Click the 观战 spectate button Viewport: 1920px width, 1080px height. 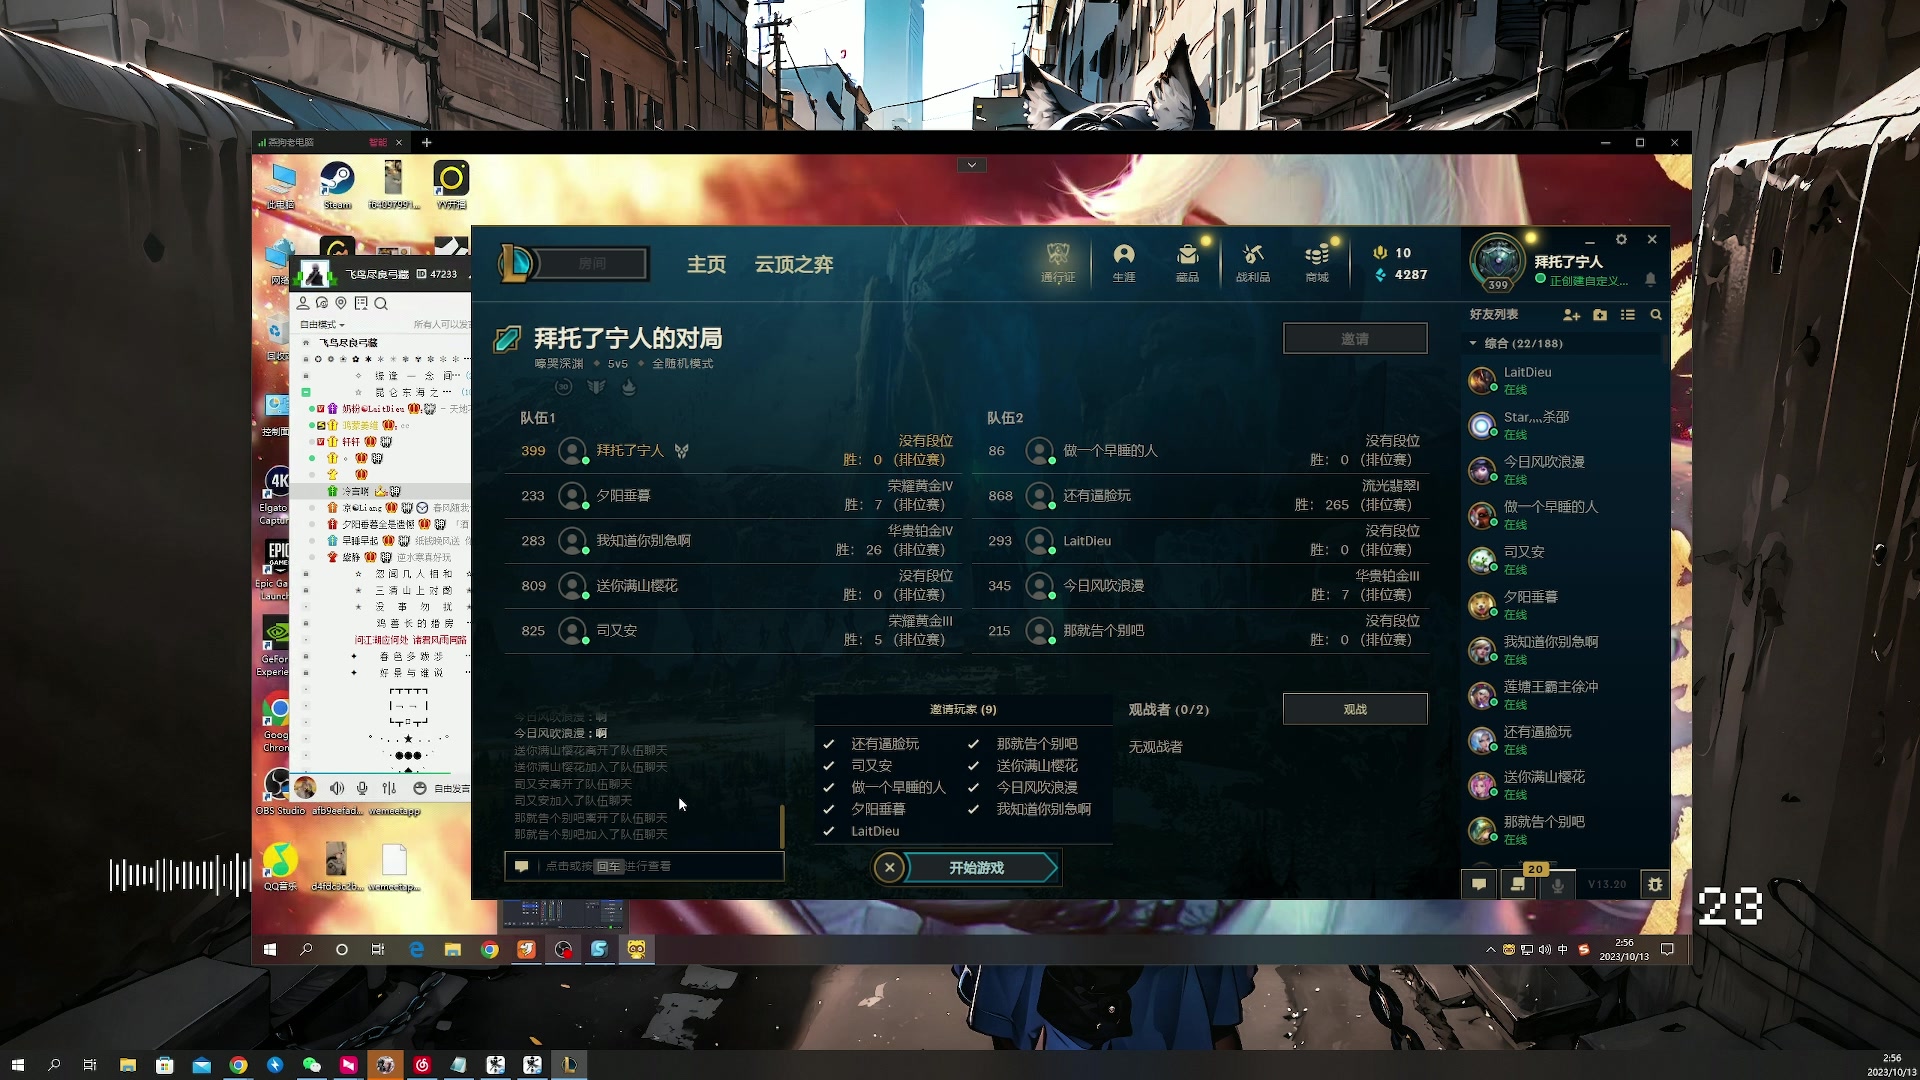coord(1355,709)
